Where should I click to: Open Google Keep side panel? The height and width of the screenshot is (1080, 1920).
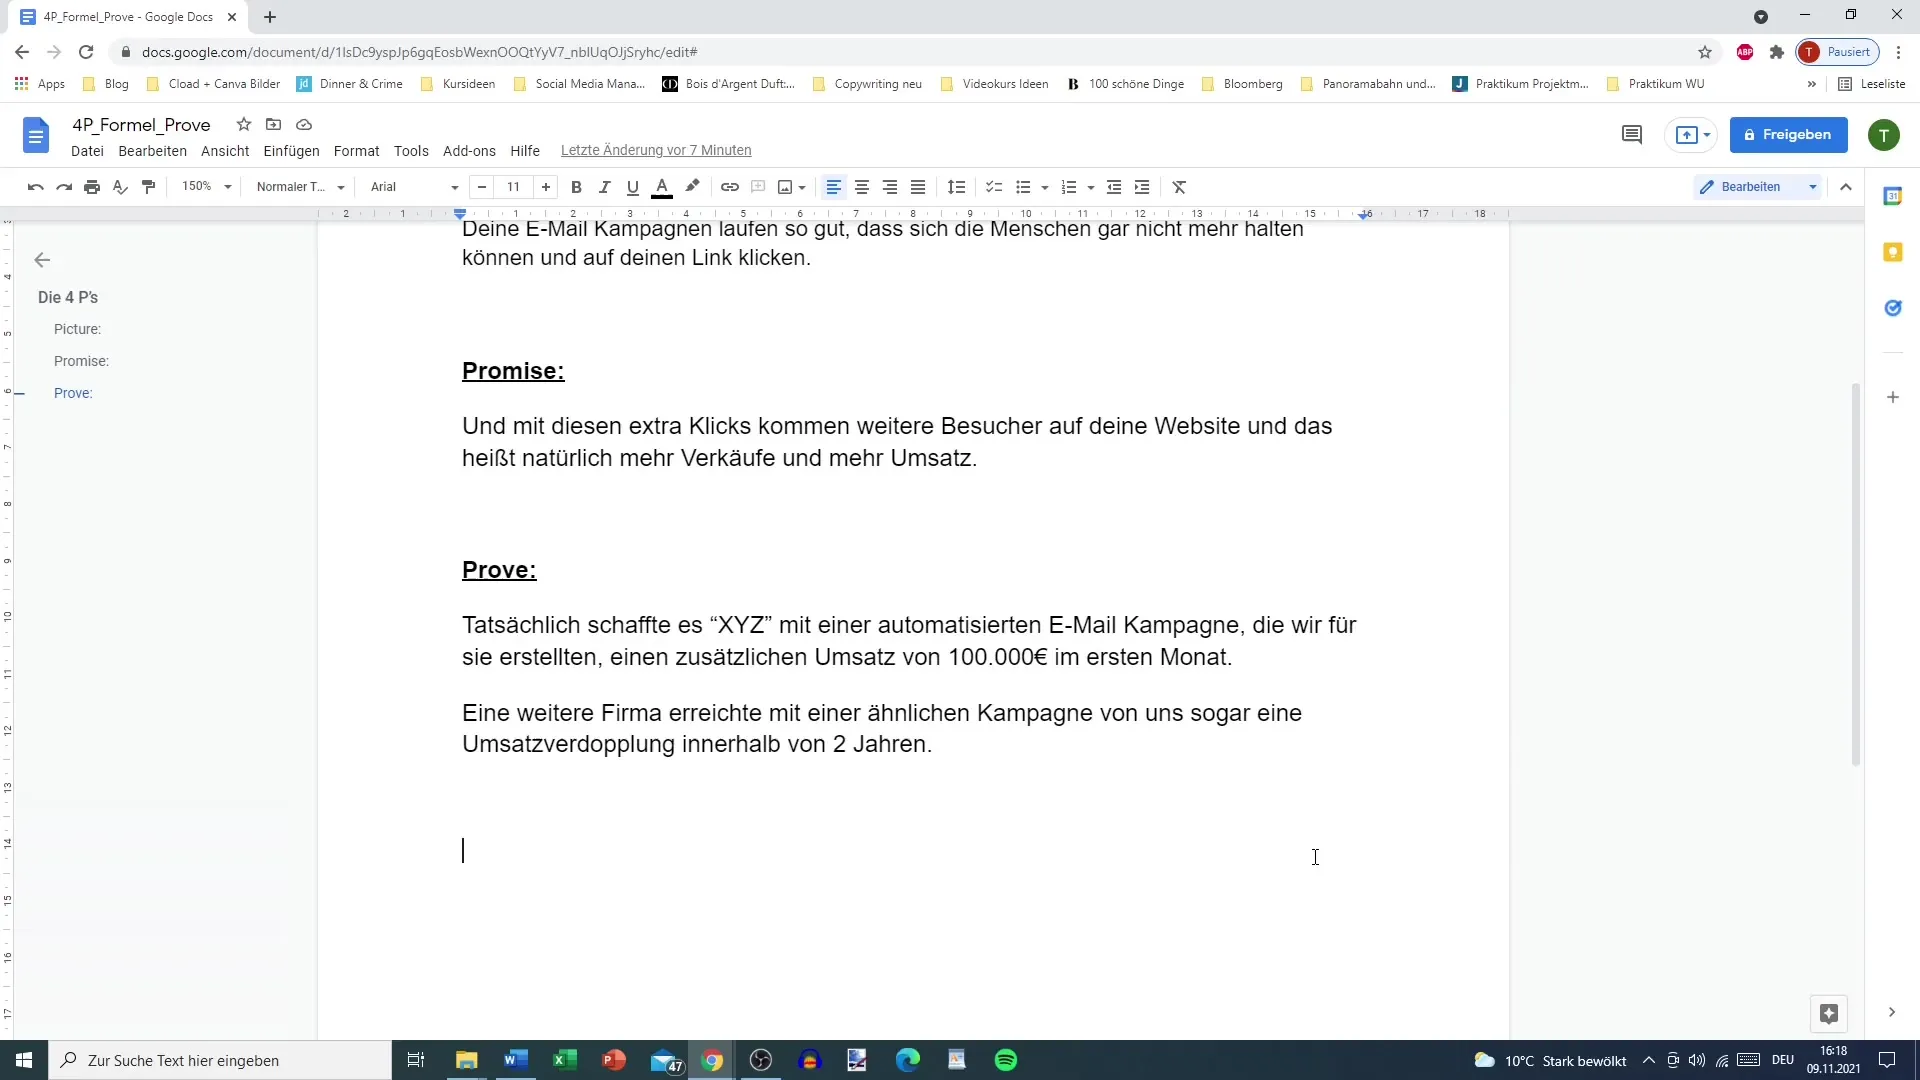1892,252
